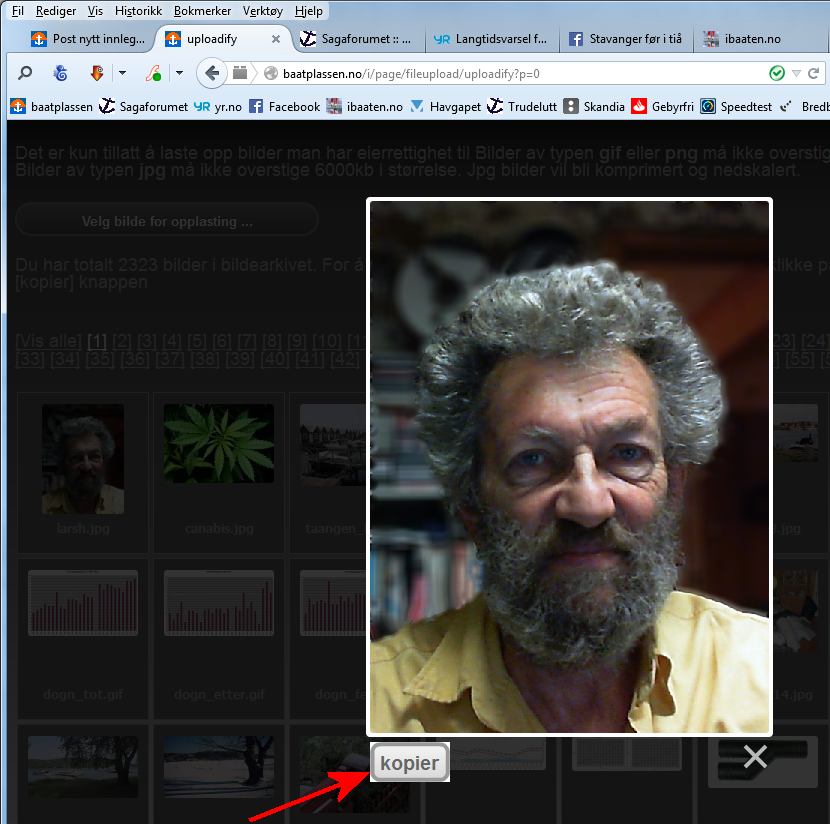Open Skandia bookmark
Screen dimensions: 830x824
[x=594, y=106]
